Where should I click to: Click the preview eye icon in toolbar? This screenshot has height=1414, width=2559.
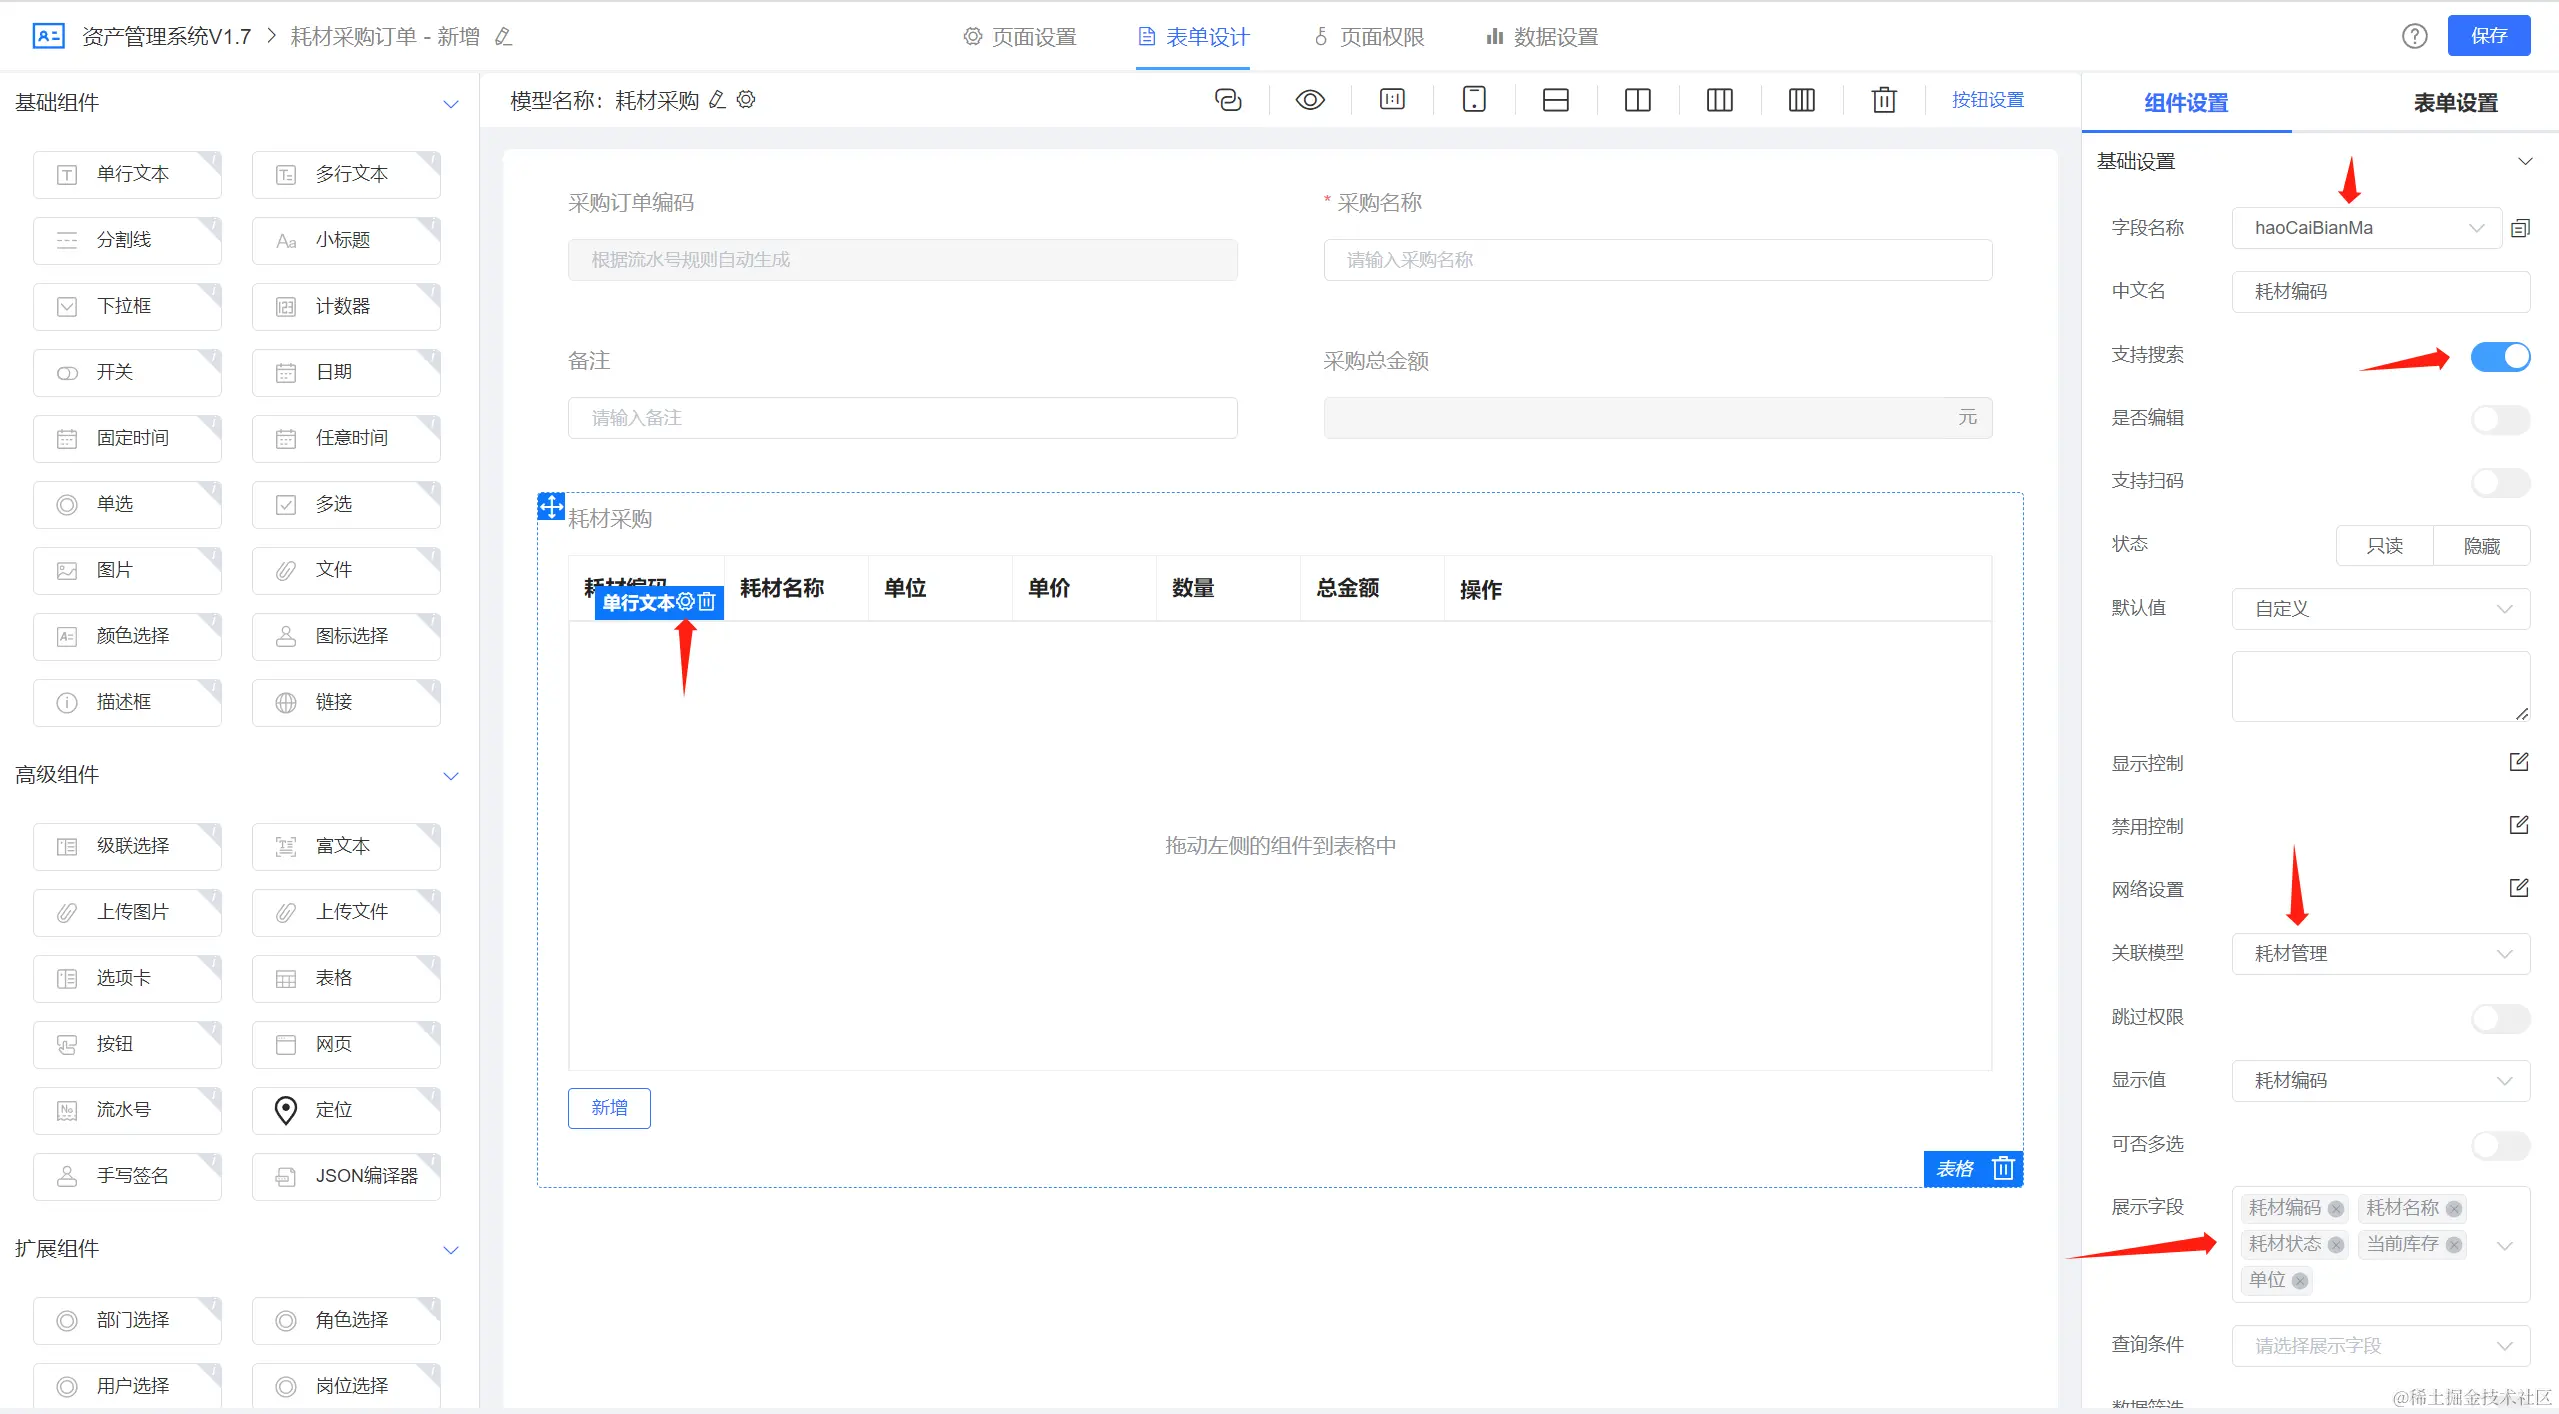pos(1310,100)
